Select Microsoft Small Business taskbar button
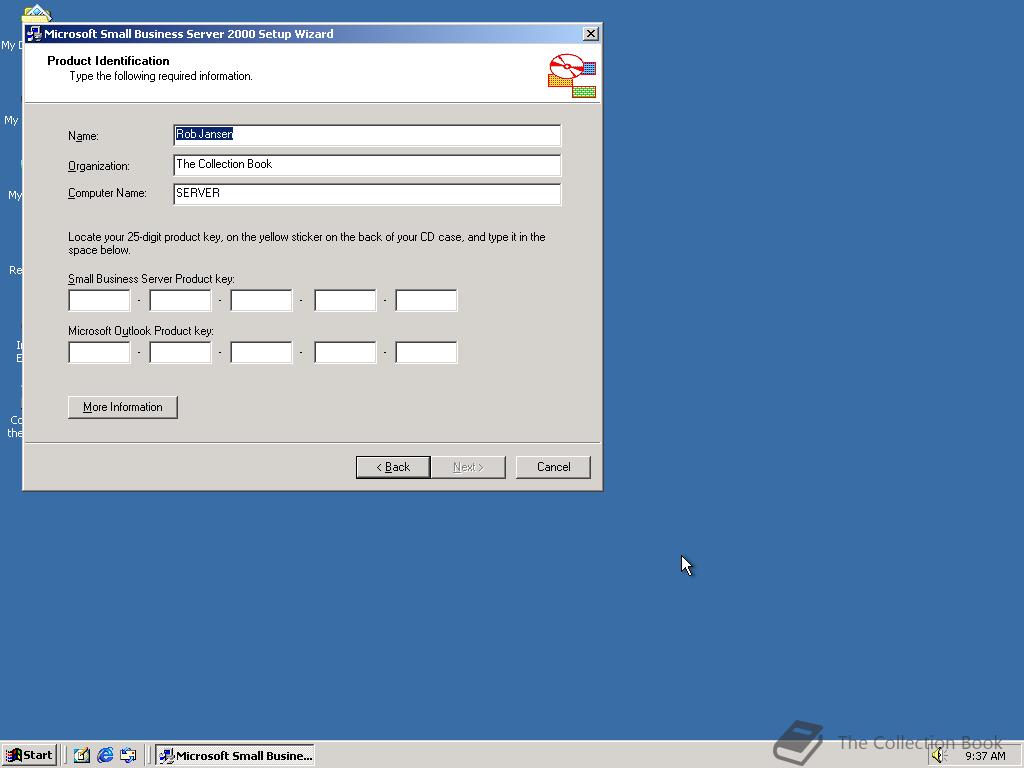Screen dimensions: 1024x768 [x=235, y=756]
